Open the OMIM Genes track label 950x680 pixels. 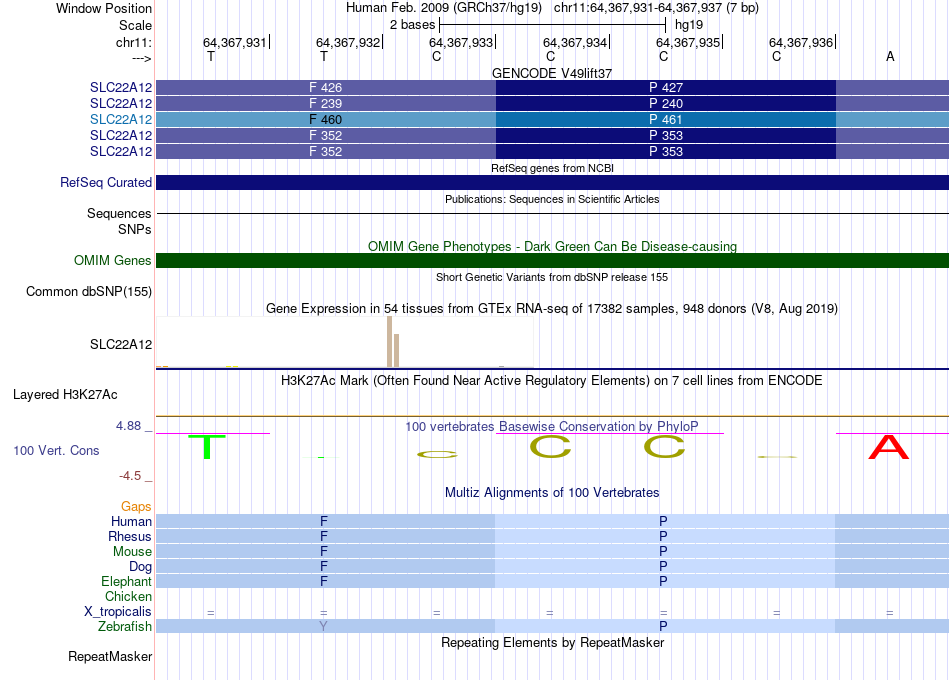point(113,261)
